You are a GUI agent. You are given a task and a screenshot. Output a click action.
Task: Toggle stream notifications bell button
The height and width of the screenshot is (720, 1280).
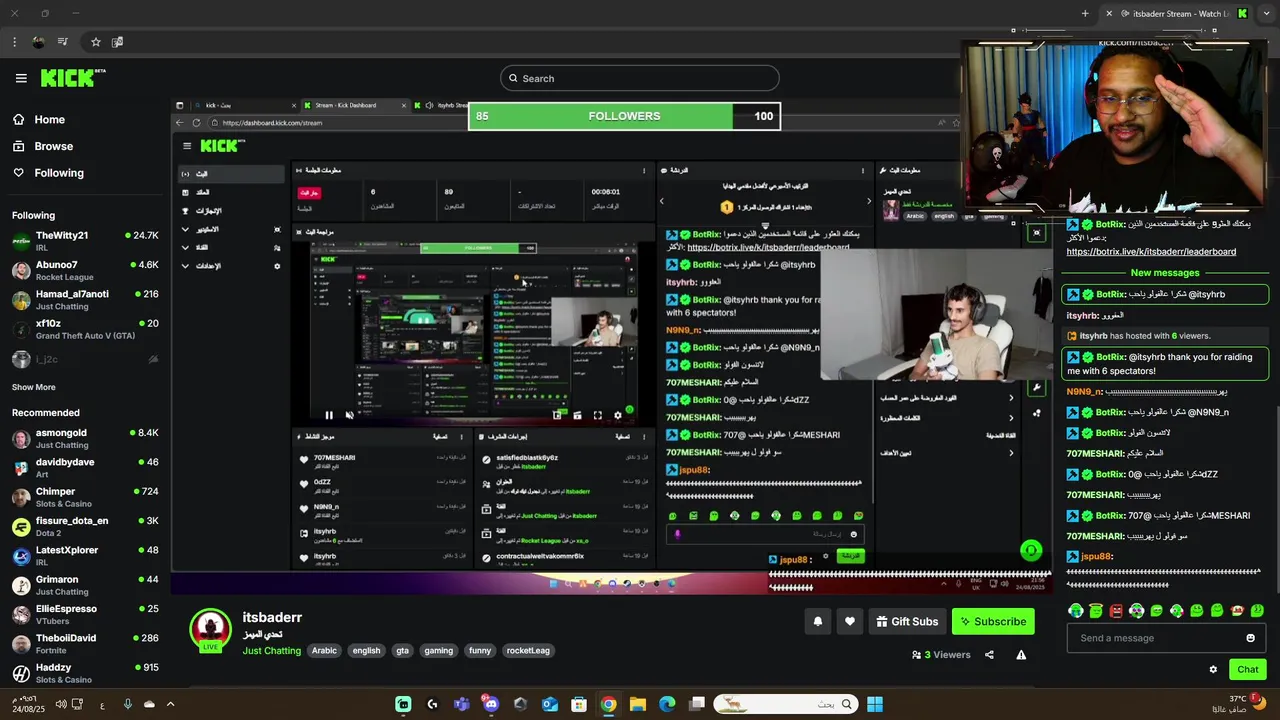click(818, 621)
